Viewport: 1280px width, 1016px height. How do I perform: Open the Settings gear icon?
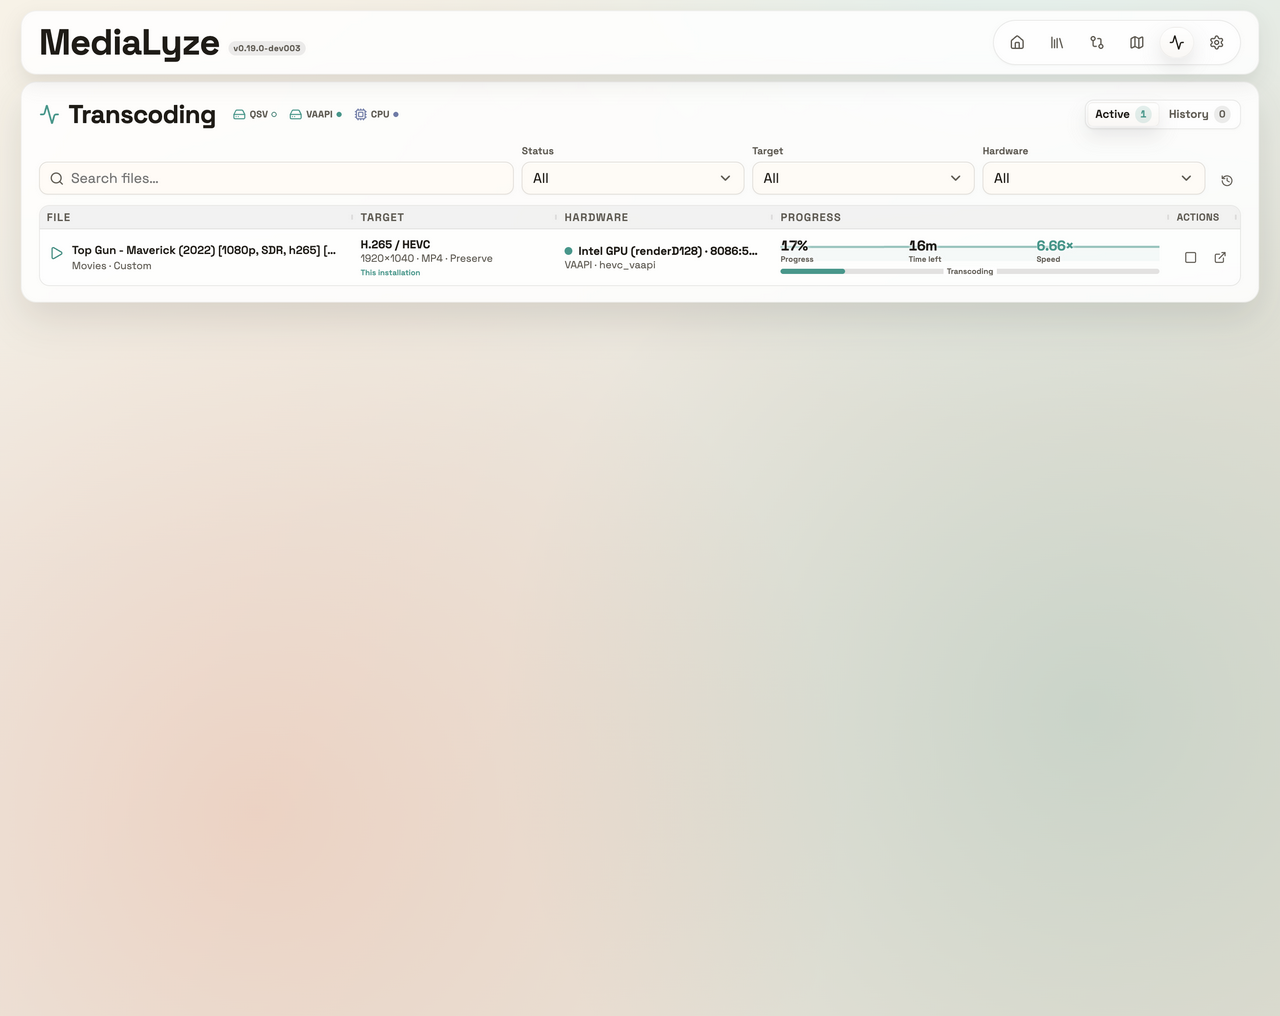tap(1217, 43)
